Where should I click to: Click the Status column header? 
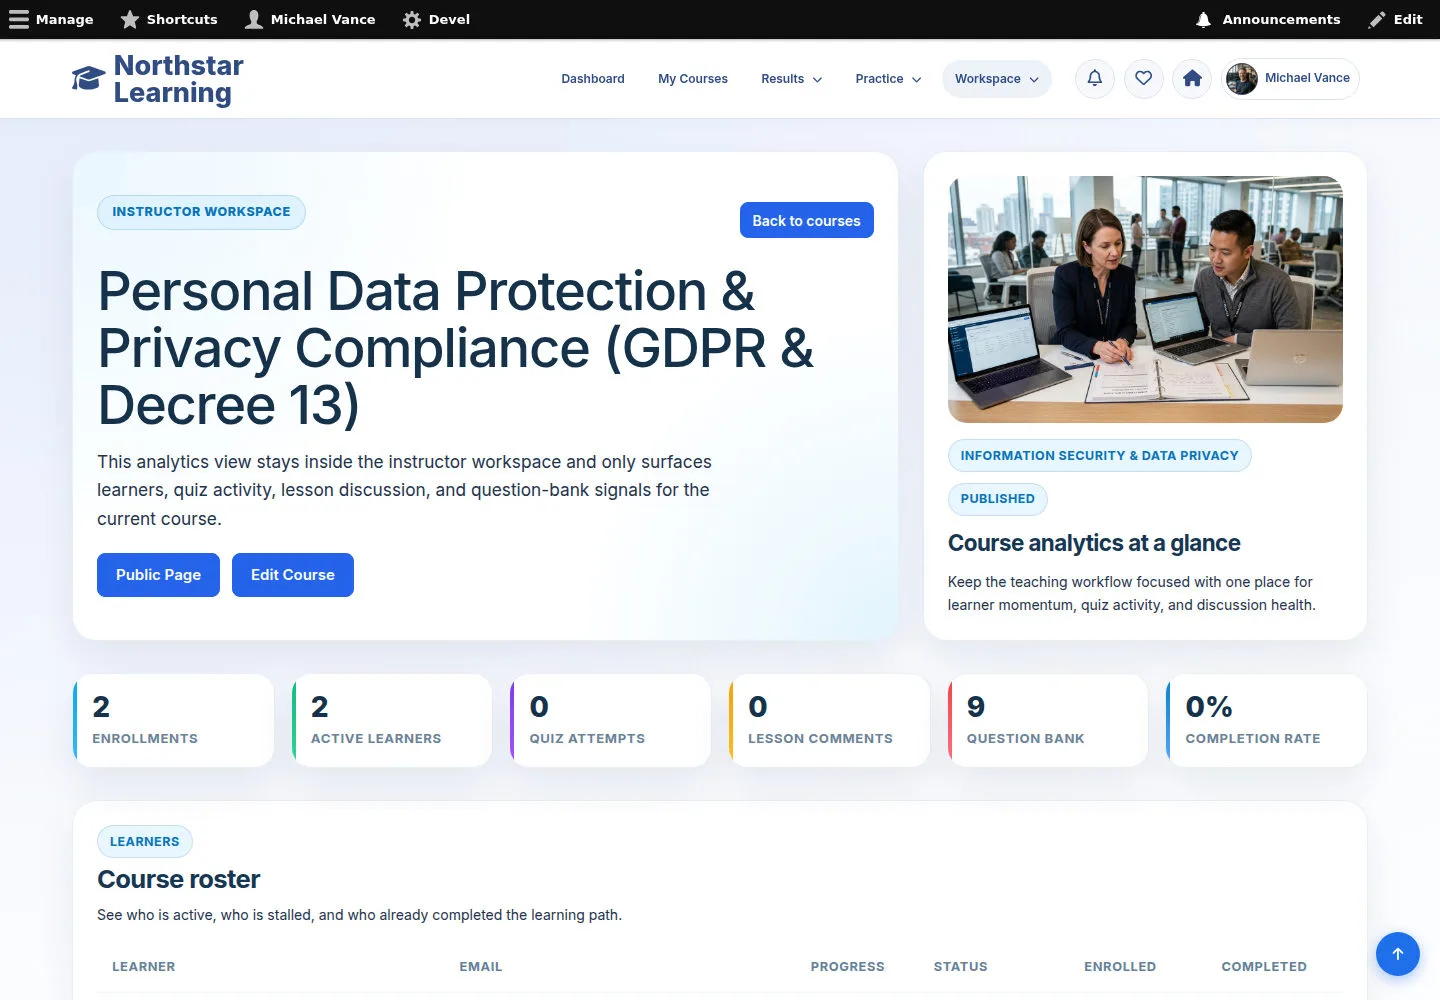click(961, 967)
